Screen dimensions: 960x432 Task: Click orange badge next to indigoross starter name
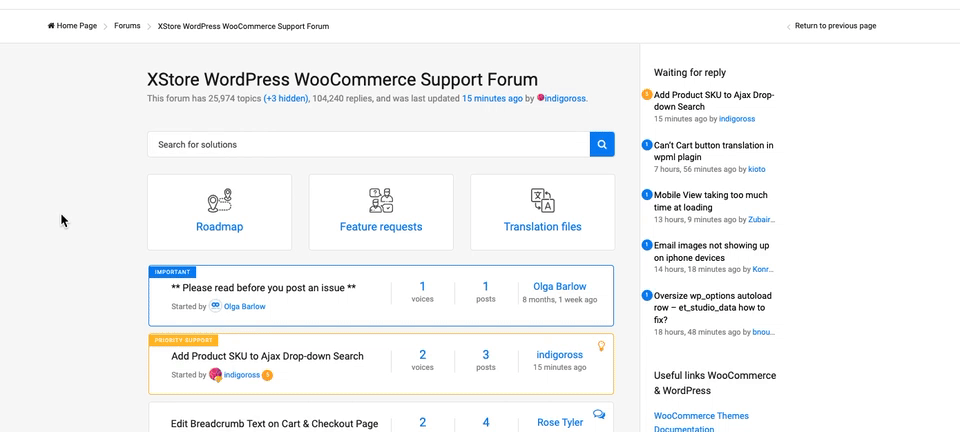(x=267, y=375)
